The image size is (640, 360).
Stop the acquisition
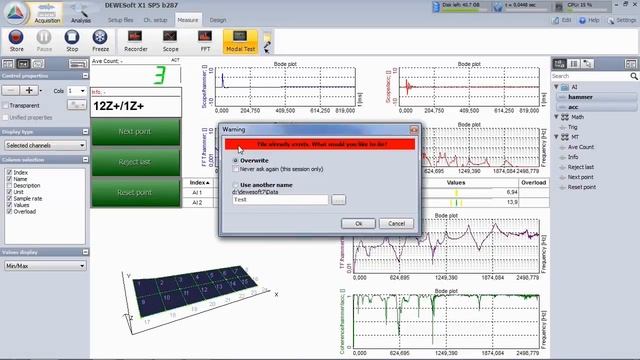(72, 41)
